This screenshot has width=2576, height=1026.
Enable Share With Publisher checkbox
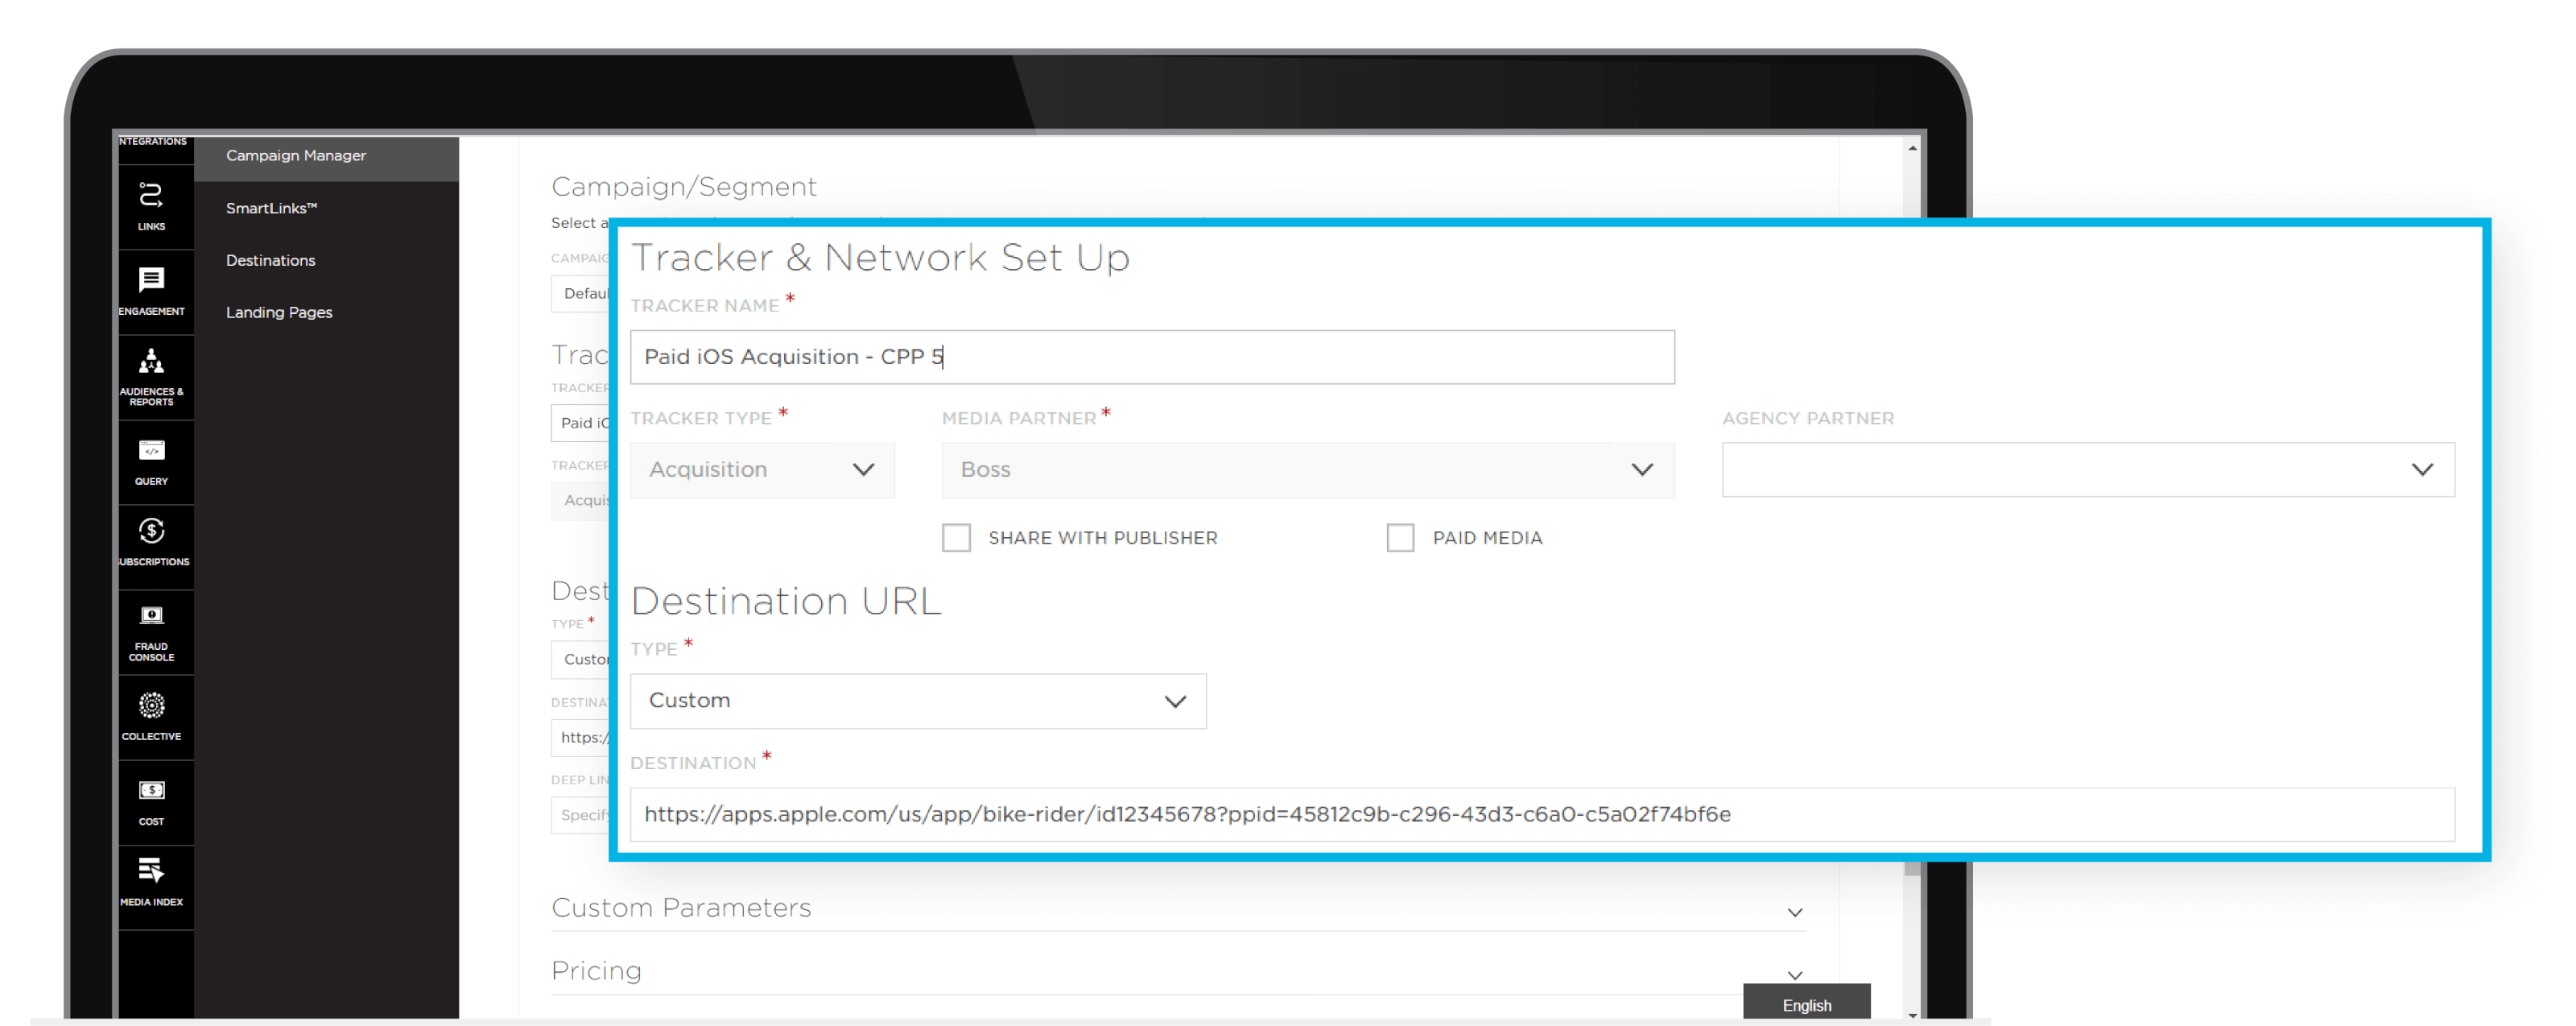(956, 538)
